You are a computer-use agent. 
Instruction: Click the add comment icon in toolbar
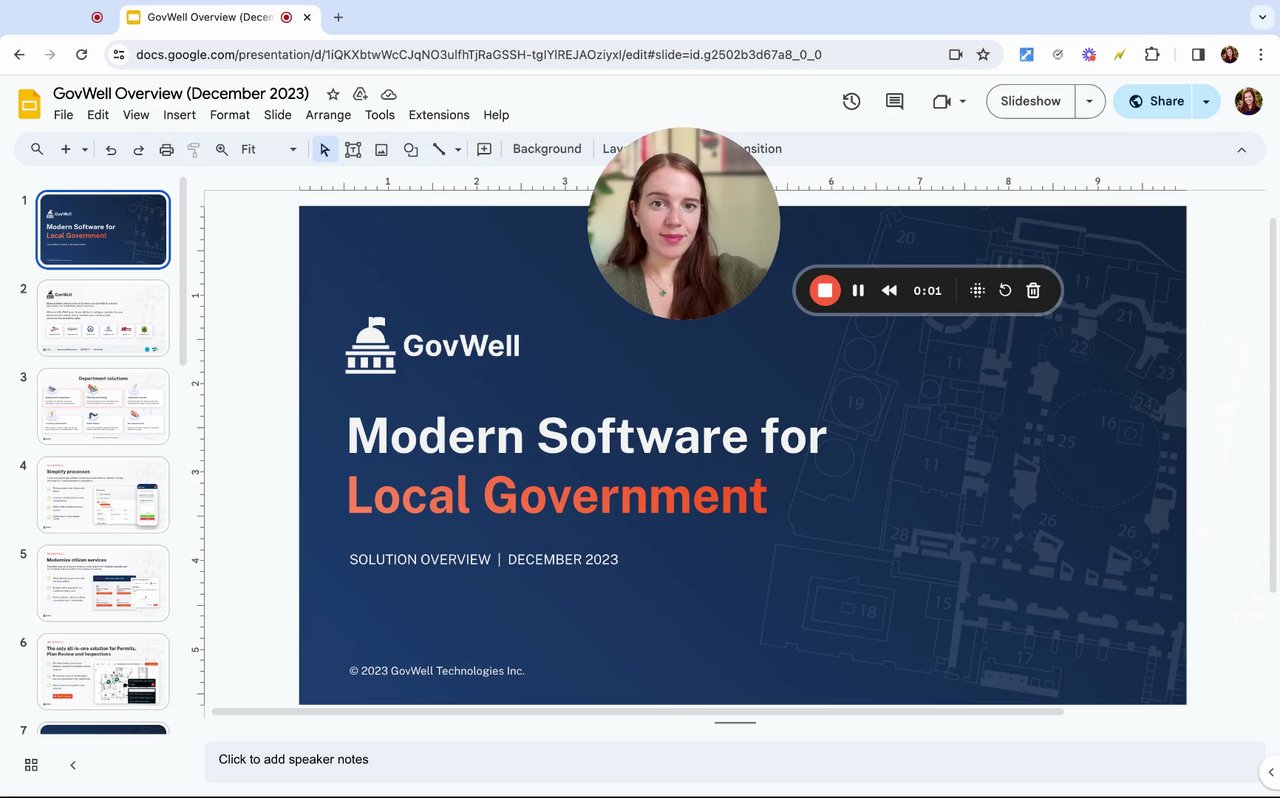(x=484, y=149)
